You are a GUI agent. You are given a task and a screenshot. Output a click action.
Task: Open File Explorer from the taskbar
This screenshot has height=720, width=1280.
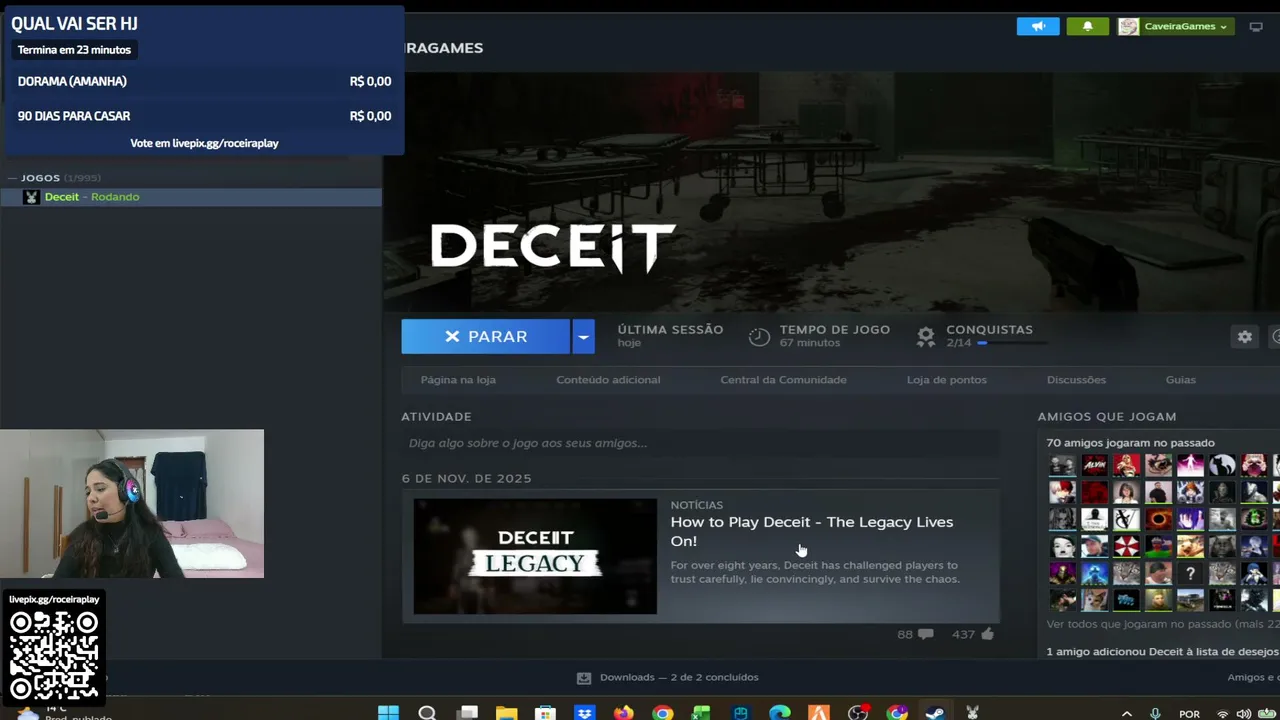coord(506,713)
